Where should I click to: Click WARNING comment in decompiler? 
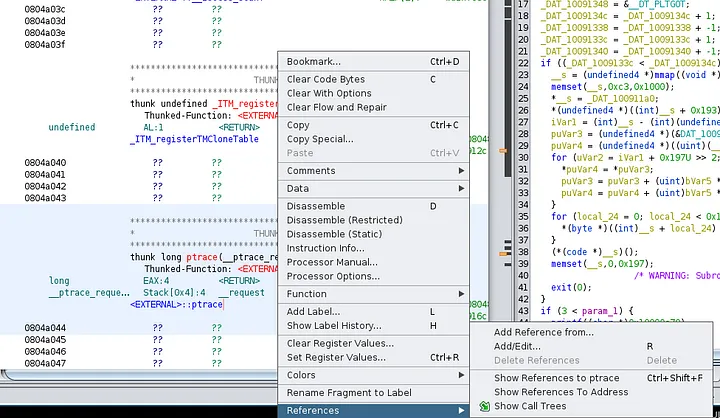(676, 276)
